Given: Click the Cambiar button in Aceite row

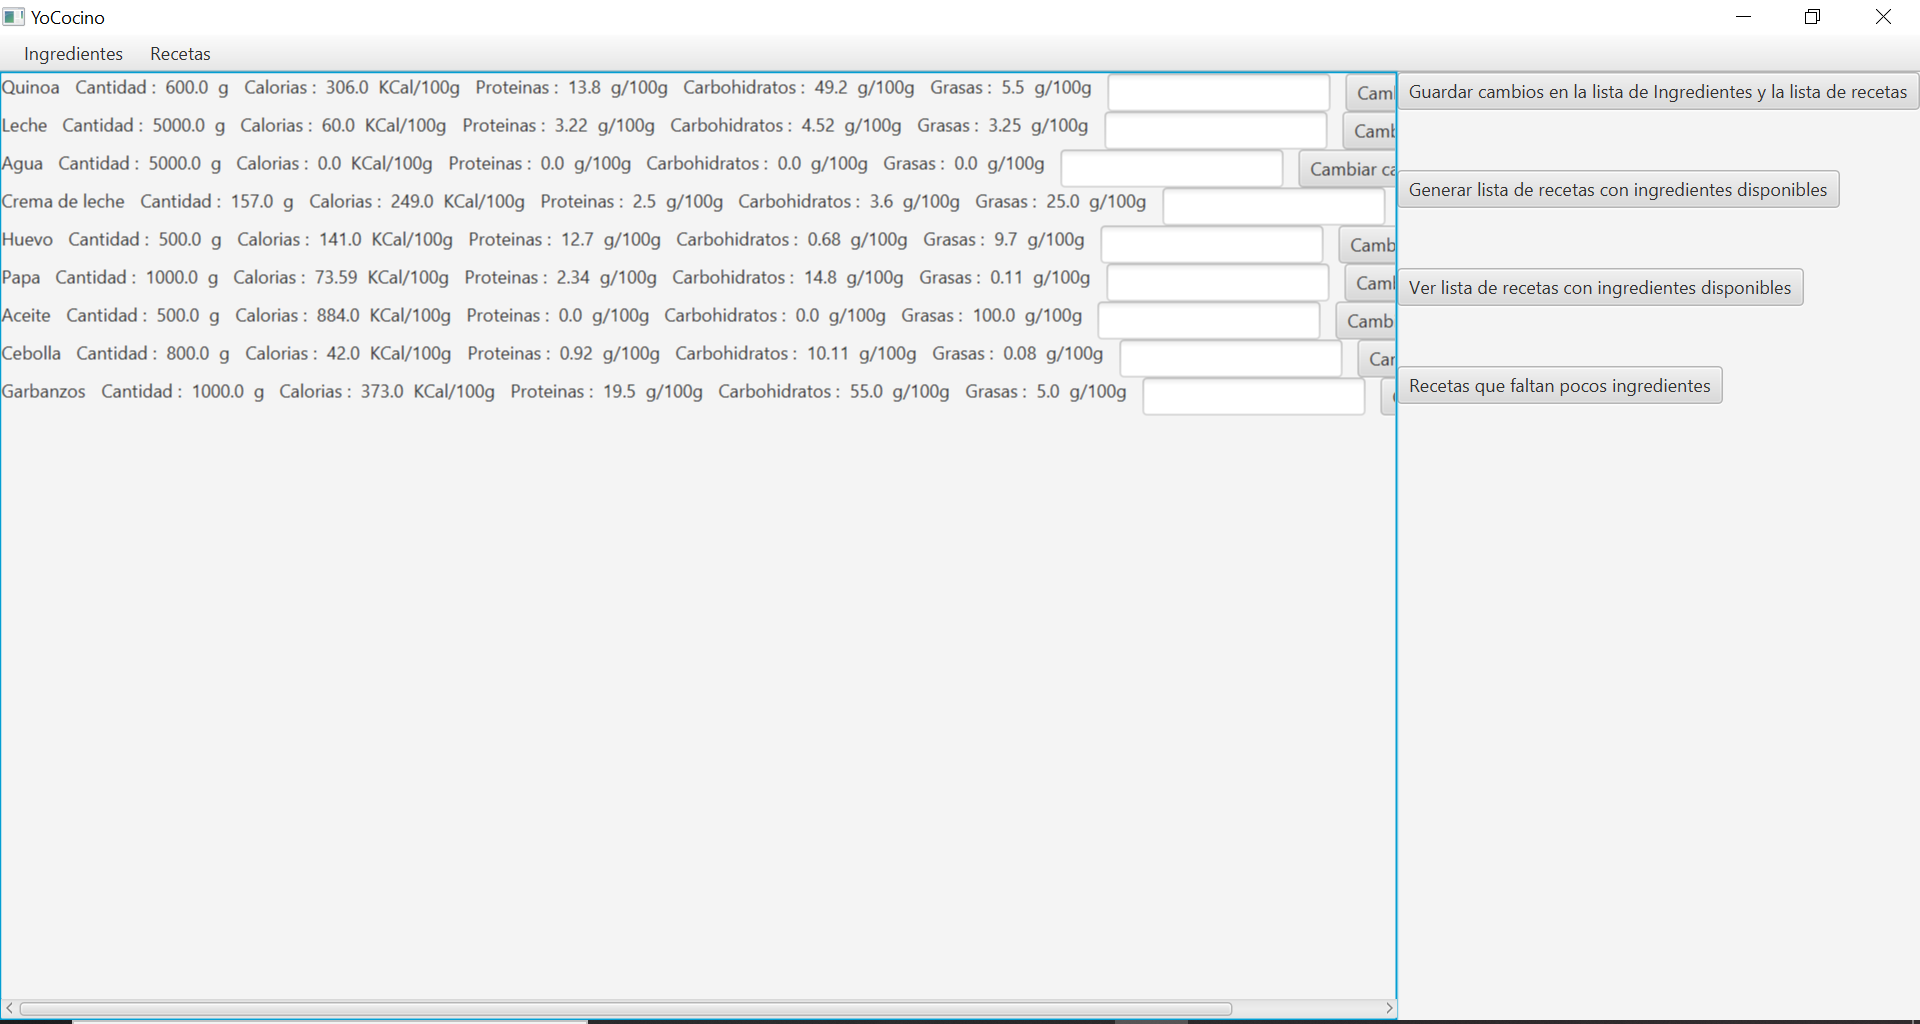Looking at the screenshot, I should pyautogui.click(x=1366, y=321).
